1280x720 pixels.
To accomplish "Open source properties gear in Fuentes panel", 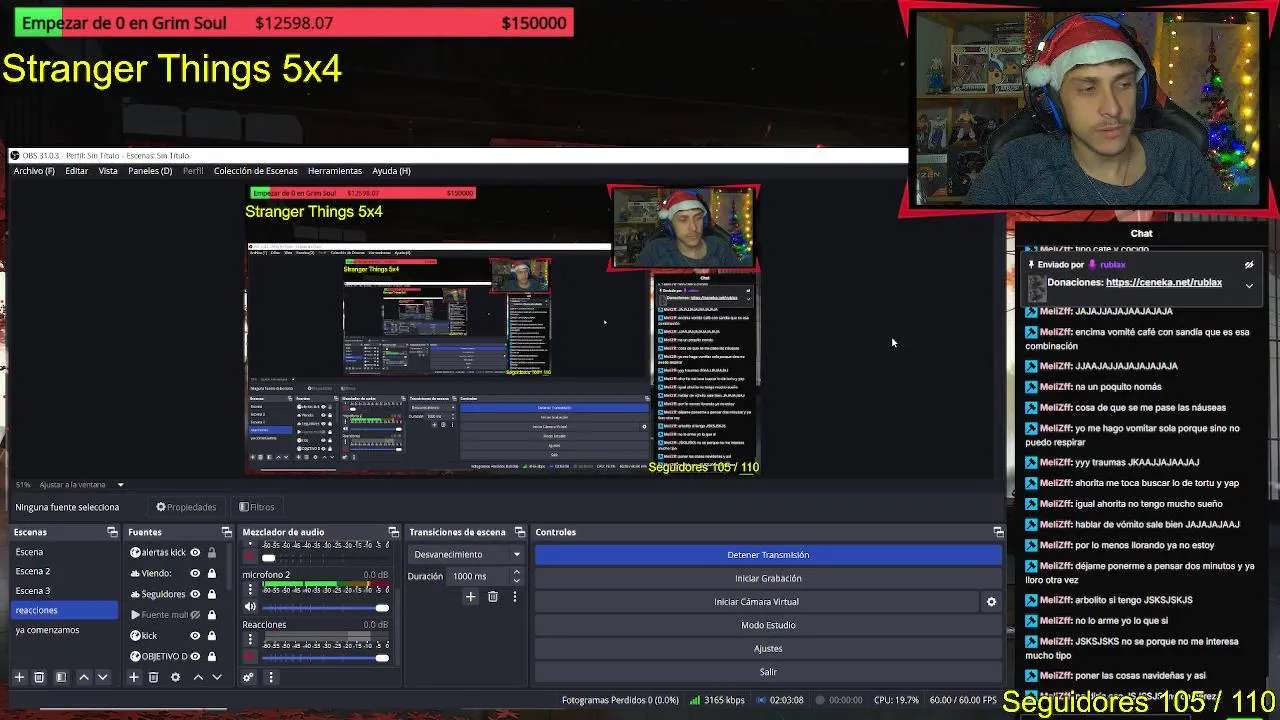I will 175,677.
